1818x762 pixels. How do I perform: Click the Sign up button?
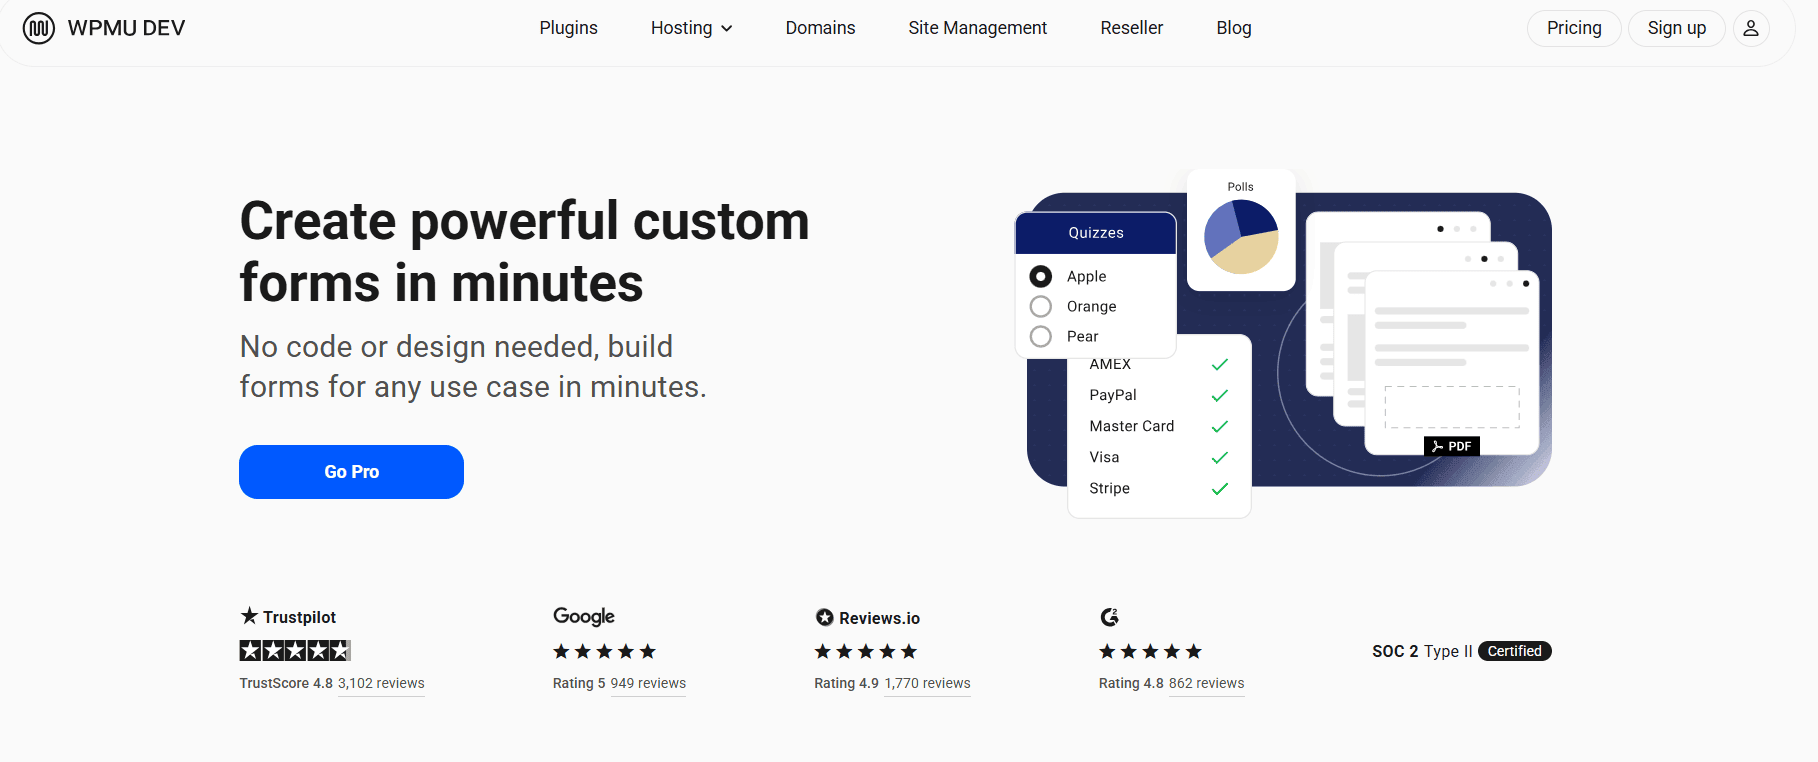point(1677,28)
